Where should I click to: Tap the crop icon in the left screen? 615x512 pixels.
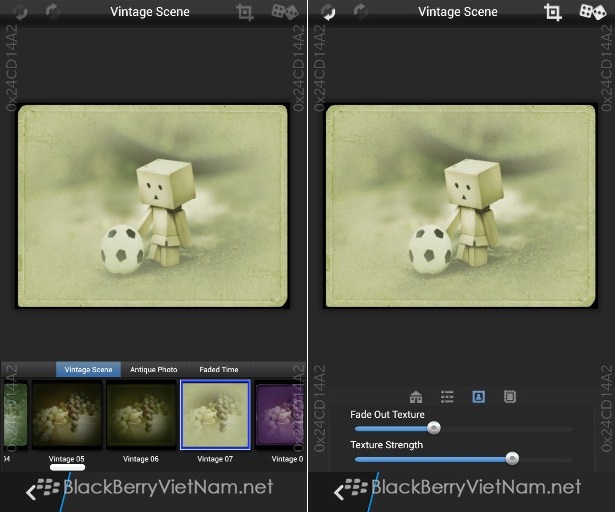245,13
